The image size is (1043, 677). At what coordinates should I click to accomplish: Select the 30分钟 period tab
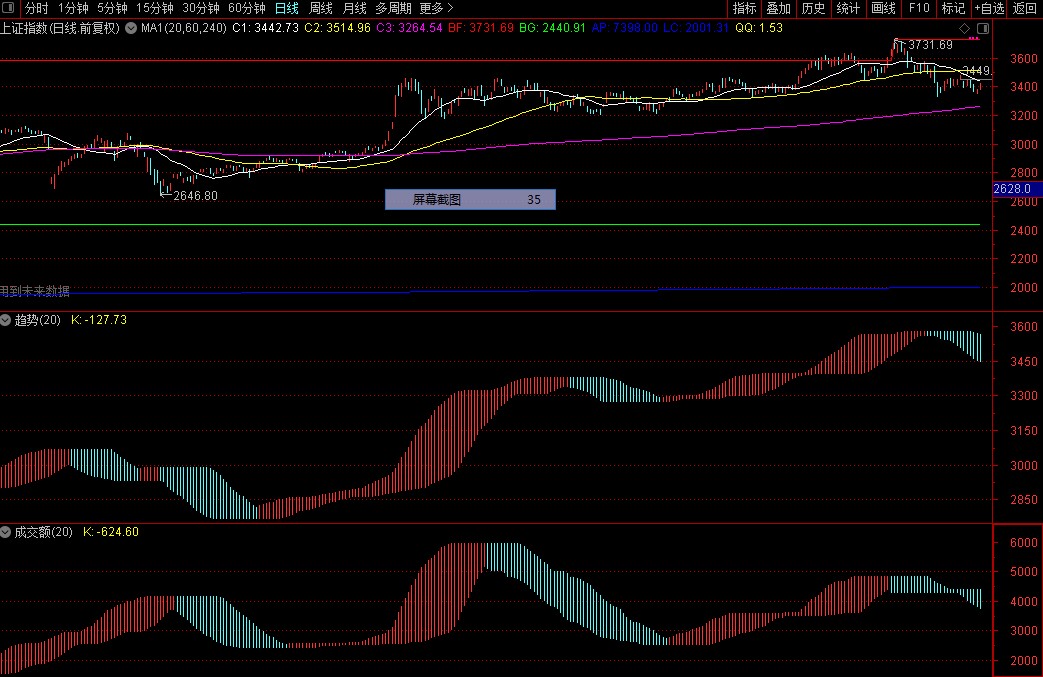point(201,8)
